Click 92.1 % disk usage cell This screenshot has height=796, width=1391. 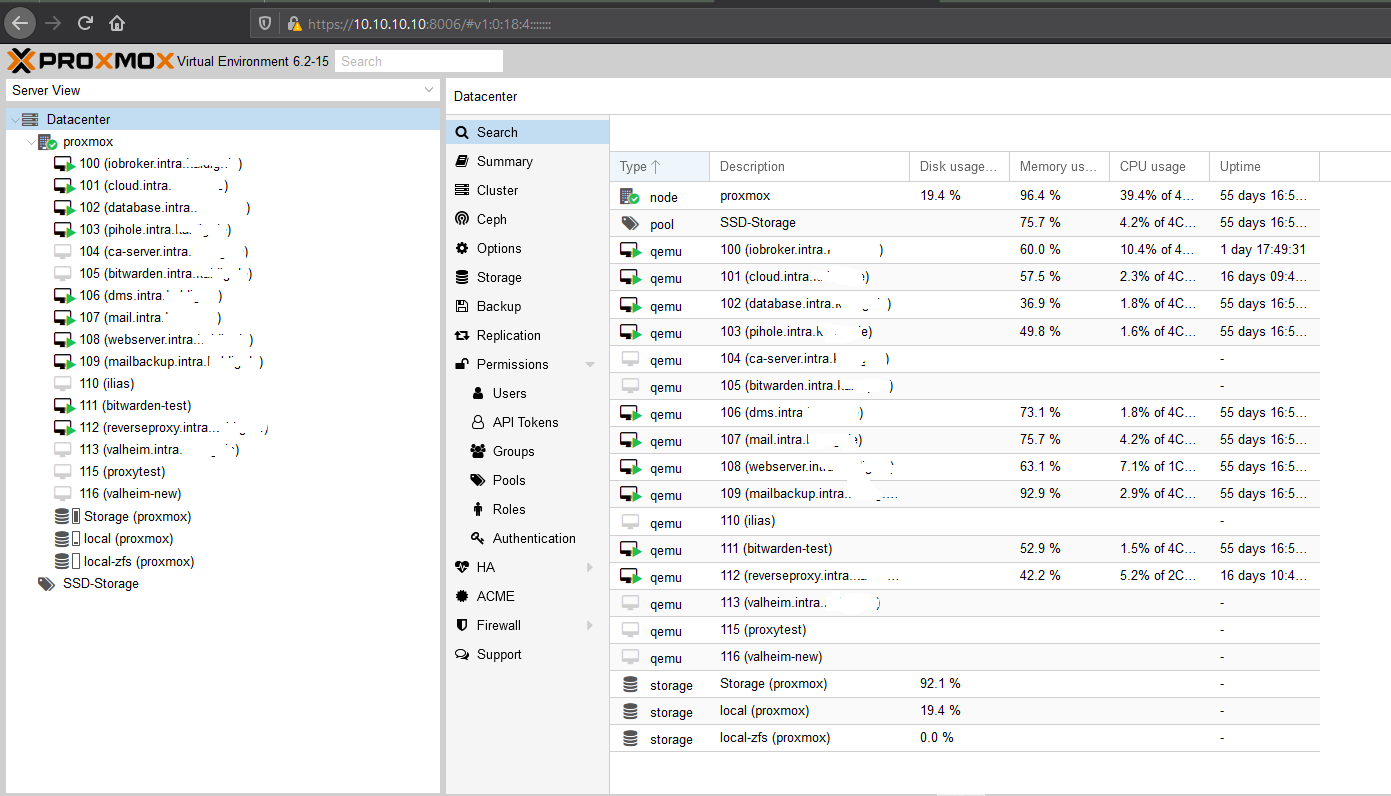pos(959,684)
